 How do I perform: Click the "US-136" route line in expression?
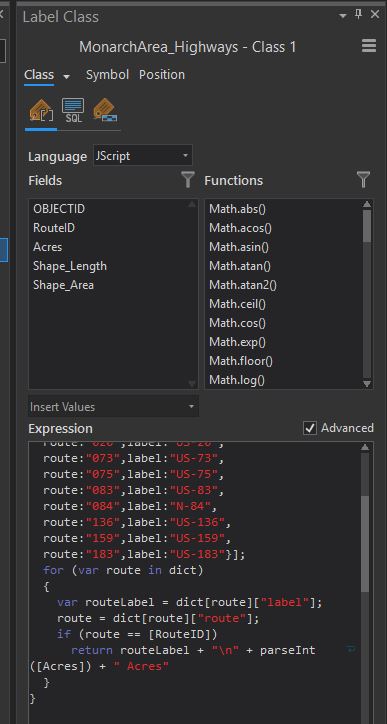point(137,522)
